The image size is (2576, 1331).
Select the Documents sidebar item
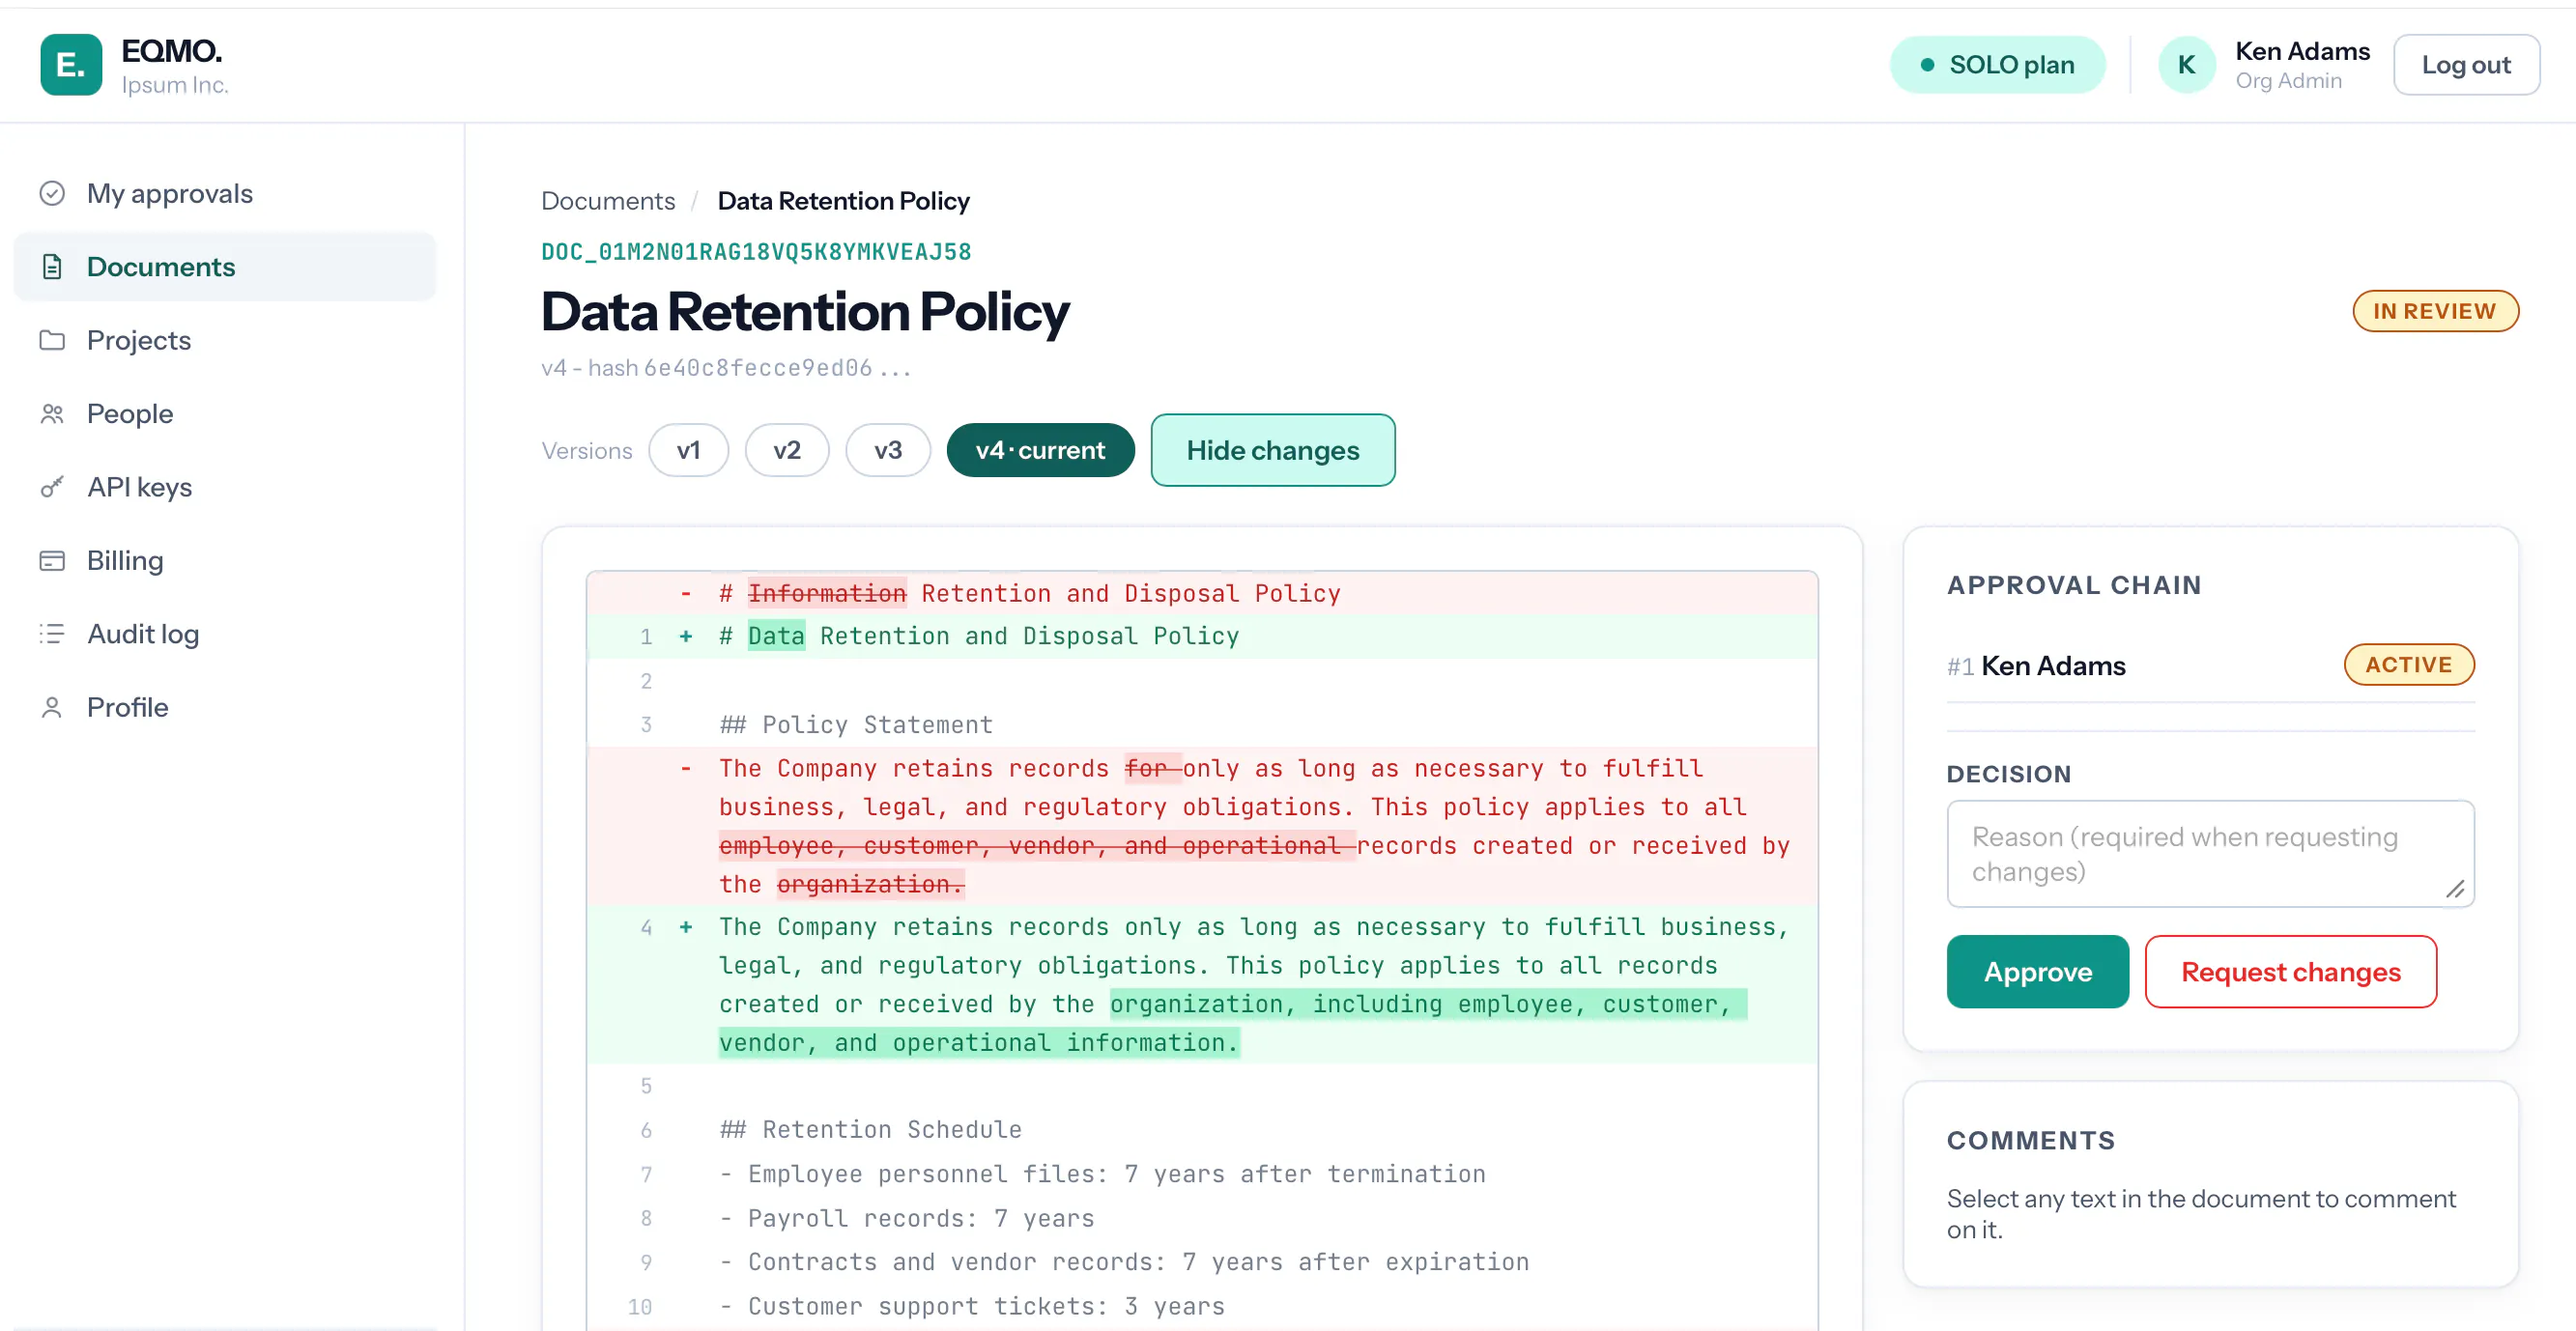(x=225, y=267)
